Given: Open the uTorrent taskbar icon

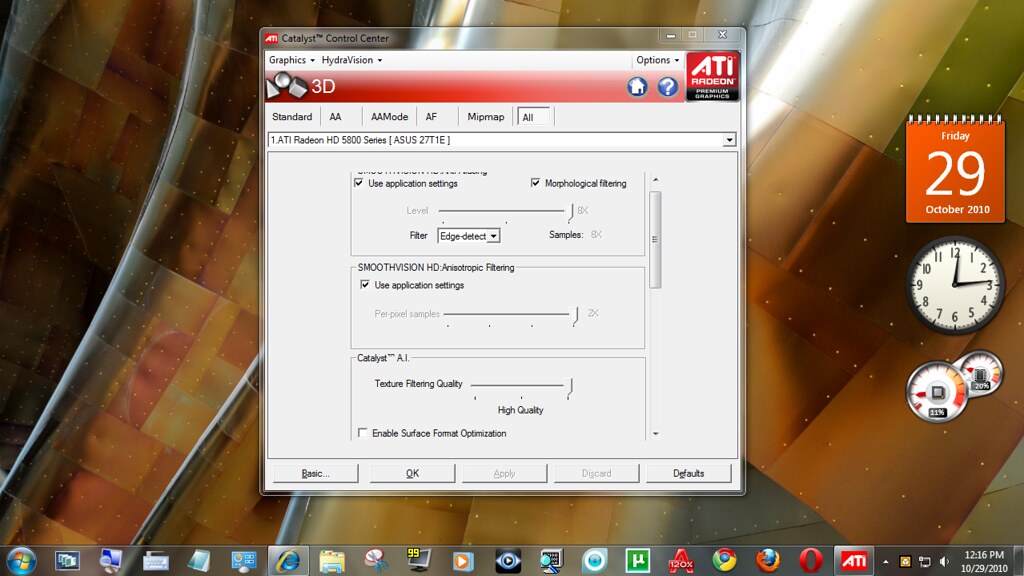Looking at the screenshot, I should pos(637,561).
